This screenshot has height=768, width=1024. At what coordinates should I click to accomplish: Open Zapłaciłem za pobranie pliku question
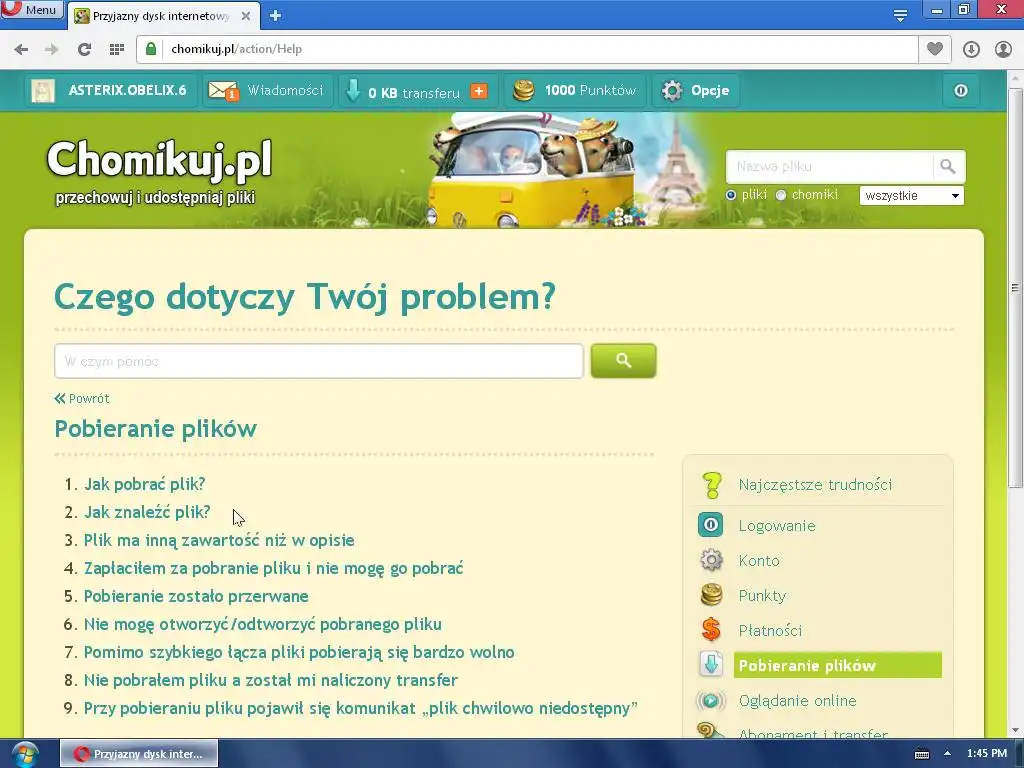point(274,568)
